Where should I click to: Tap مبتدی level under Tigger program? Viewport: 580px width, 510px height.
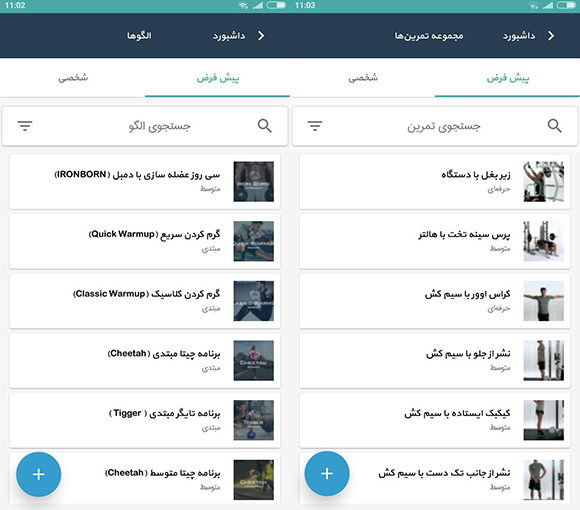[211, 428]
